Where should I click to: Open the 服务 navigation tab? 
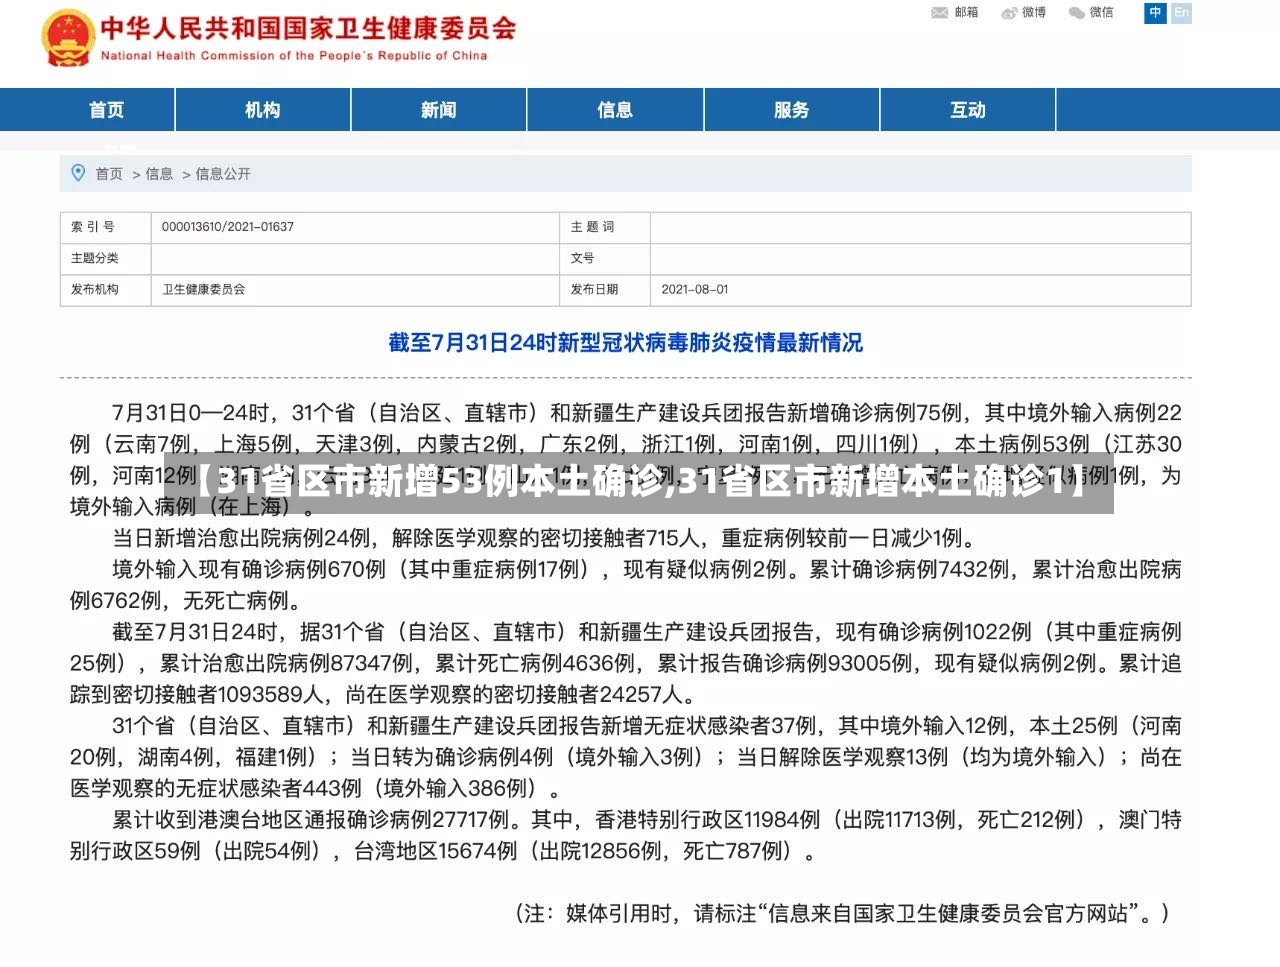pos(791,110)
